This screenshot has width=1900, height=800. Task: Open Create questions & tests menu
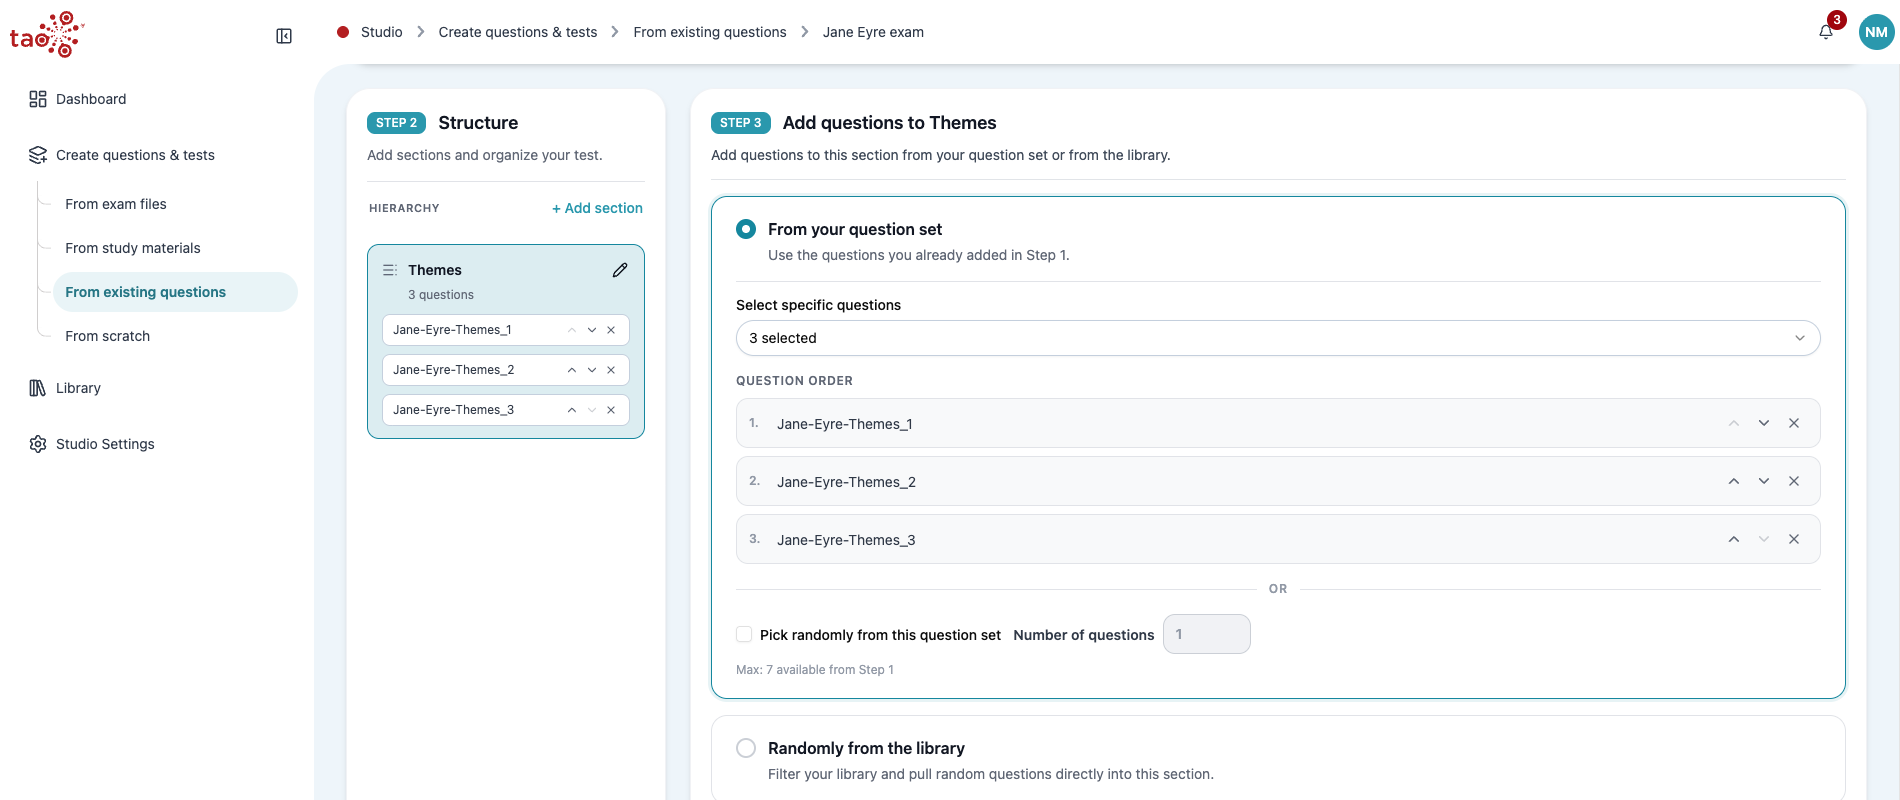point(135,155)
